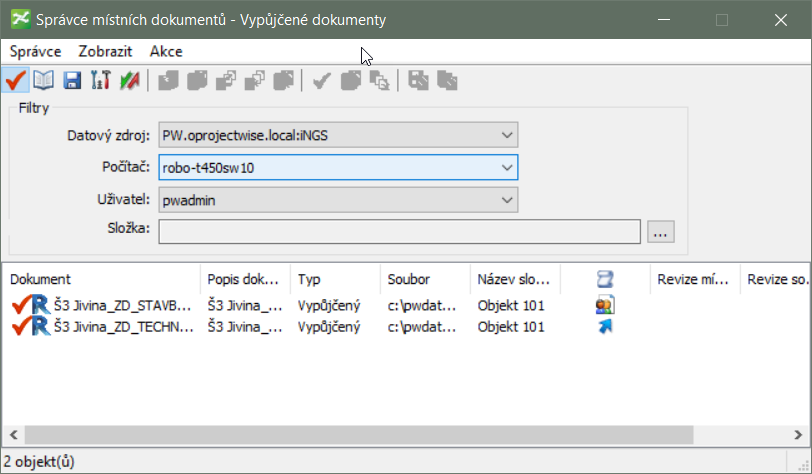The width and height of the screenshot is (812, 474).
Task: Click the status icon in first document row
Action: point(604,305)
